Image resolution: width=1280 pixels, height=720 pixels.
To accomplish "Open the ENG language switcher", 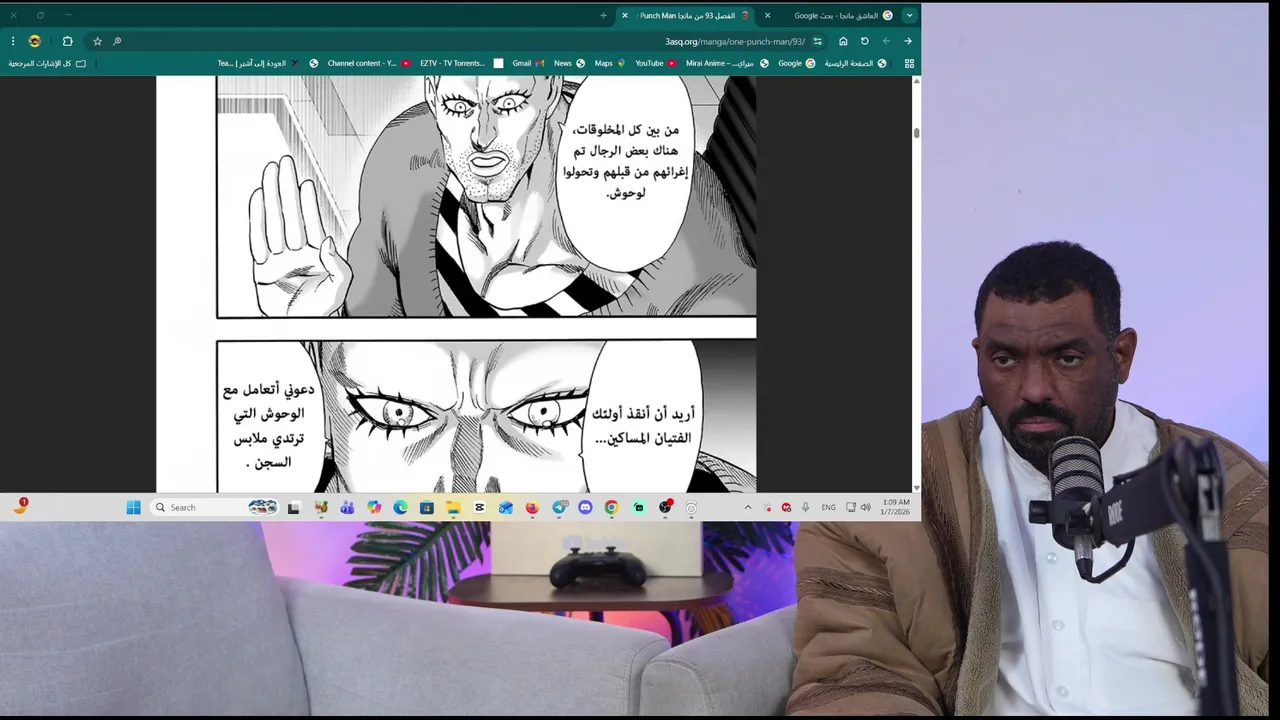I will [828, 507].
